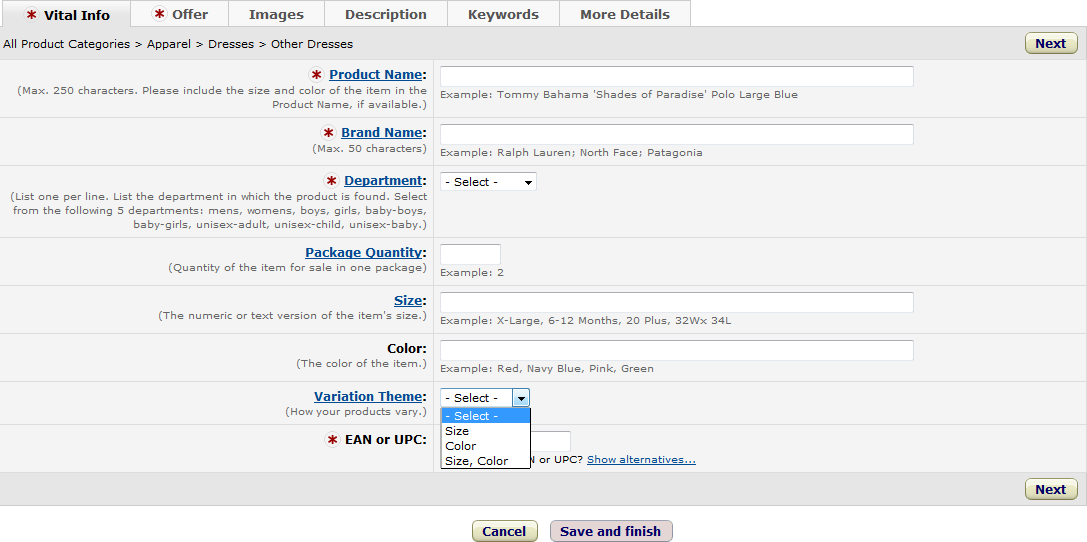1087x542 pixels.
Task: Click the Save and finish button
Action: pos(610,531)
